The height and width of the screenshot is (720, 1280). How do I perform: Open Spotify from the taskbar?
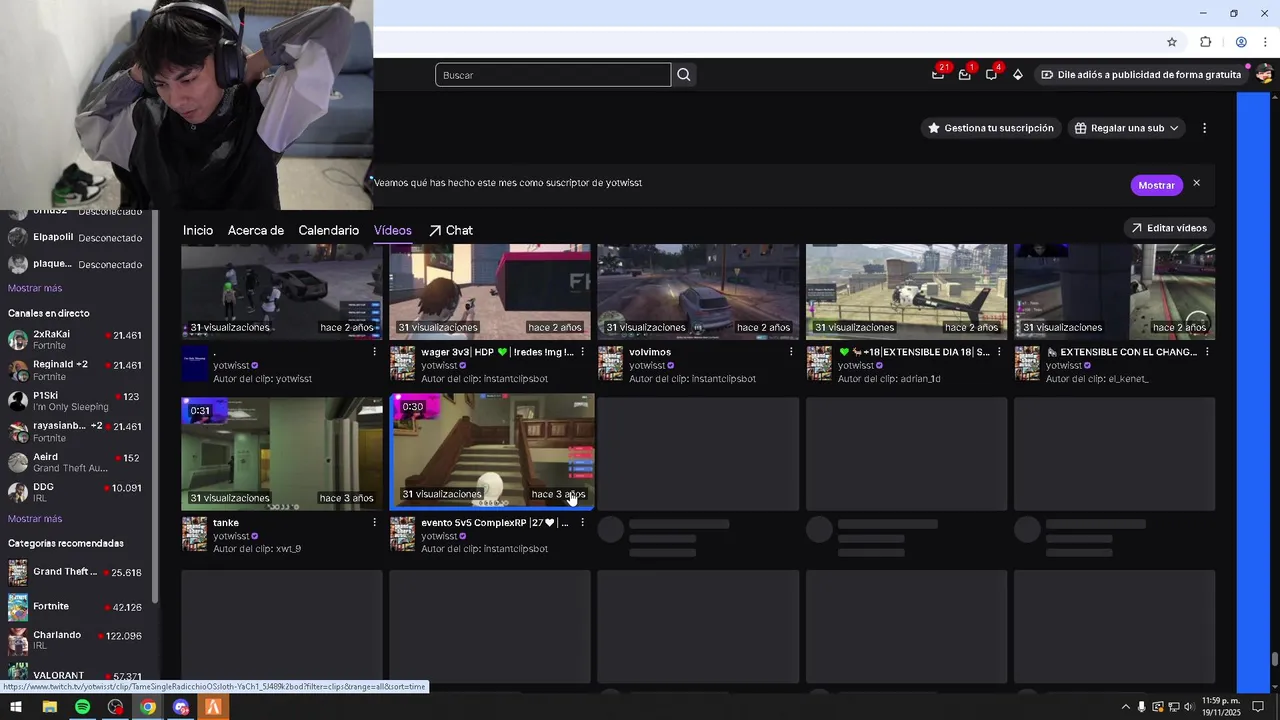[x=82, y=707]
